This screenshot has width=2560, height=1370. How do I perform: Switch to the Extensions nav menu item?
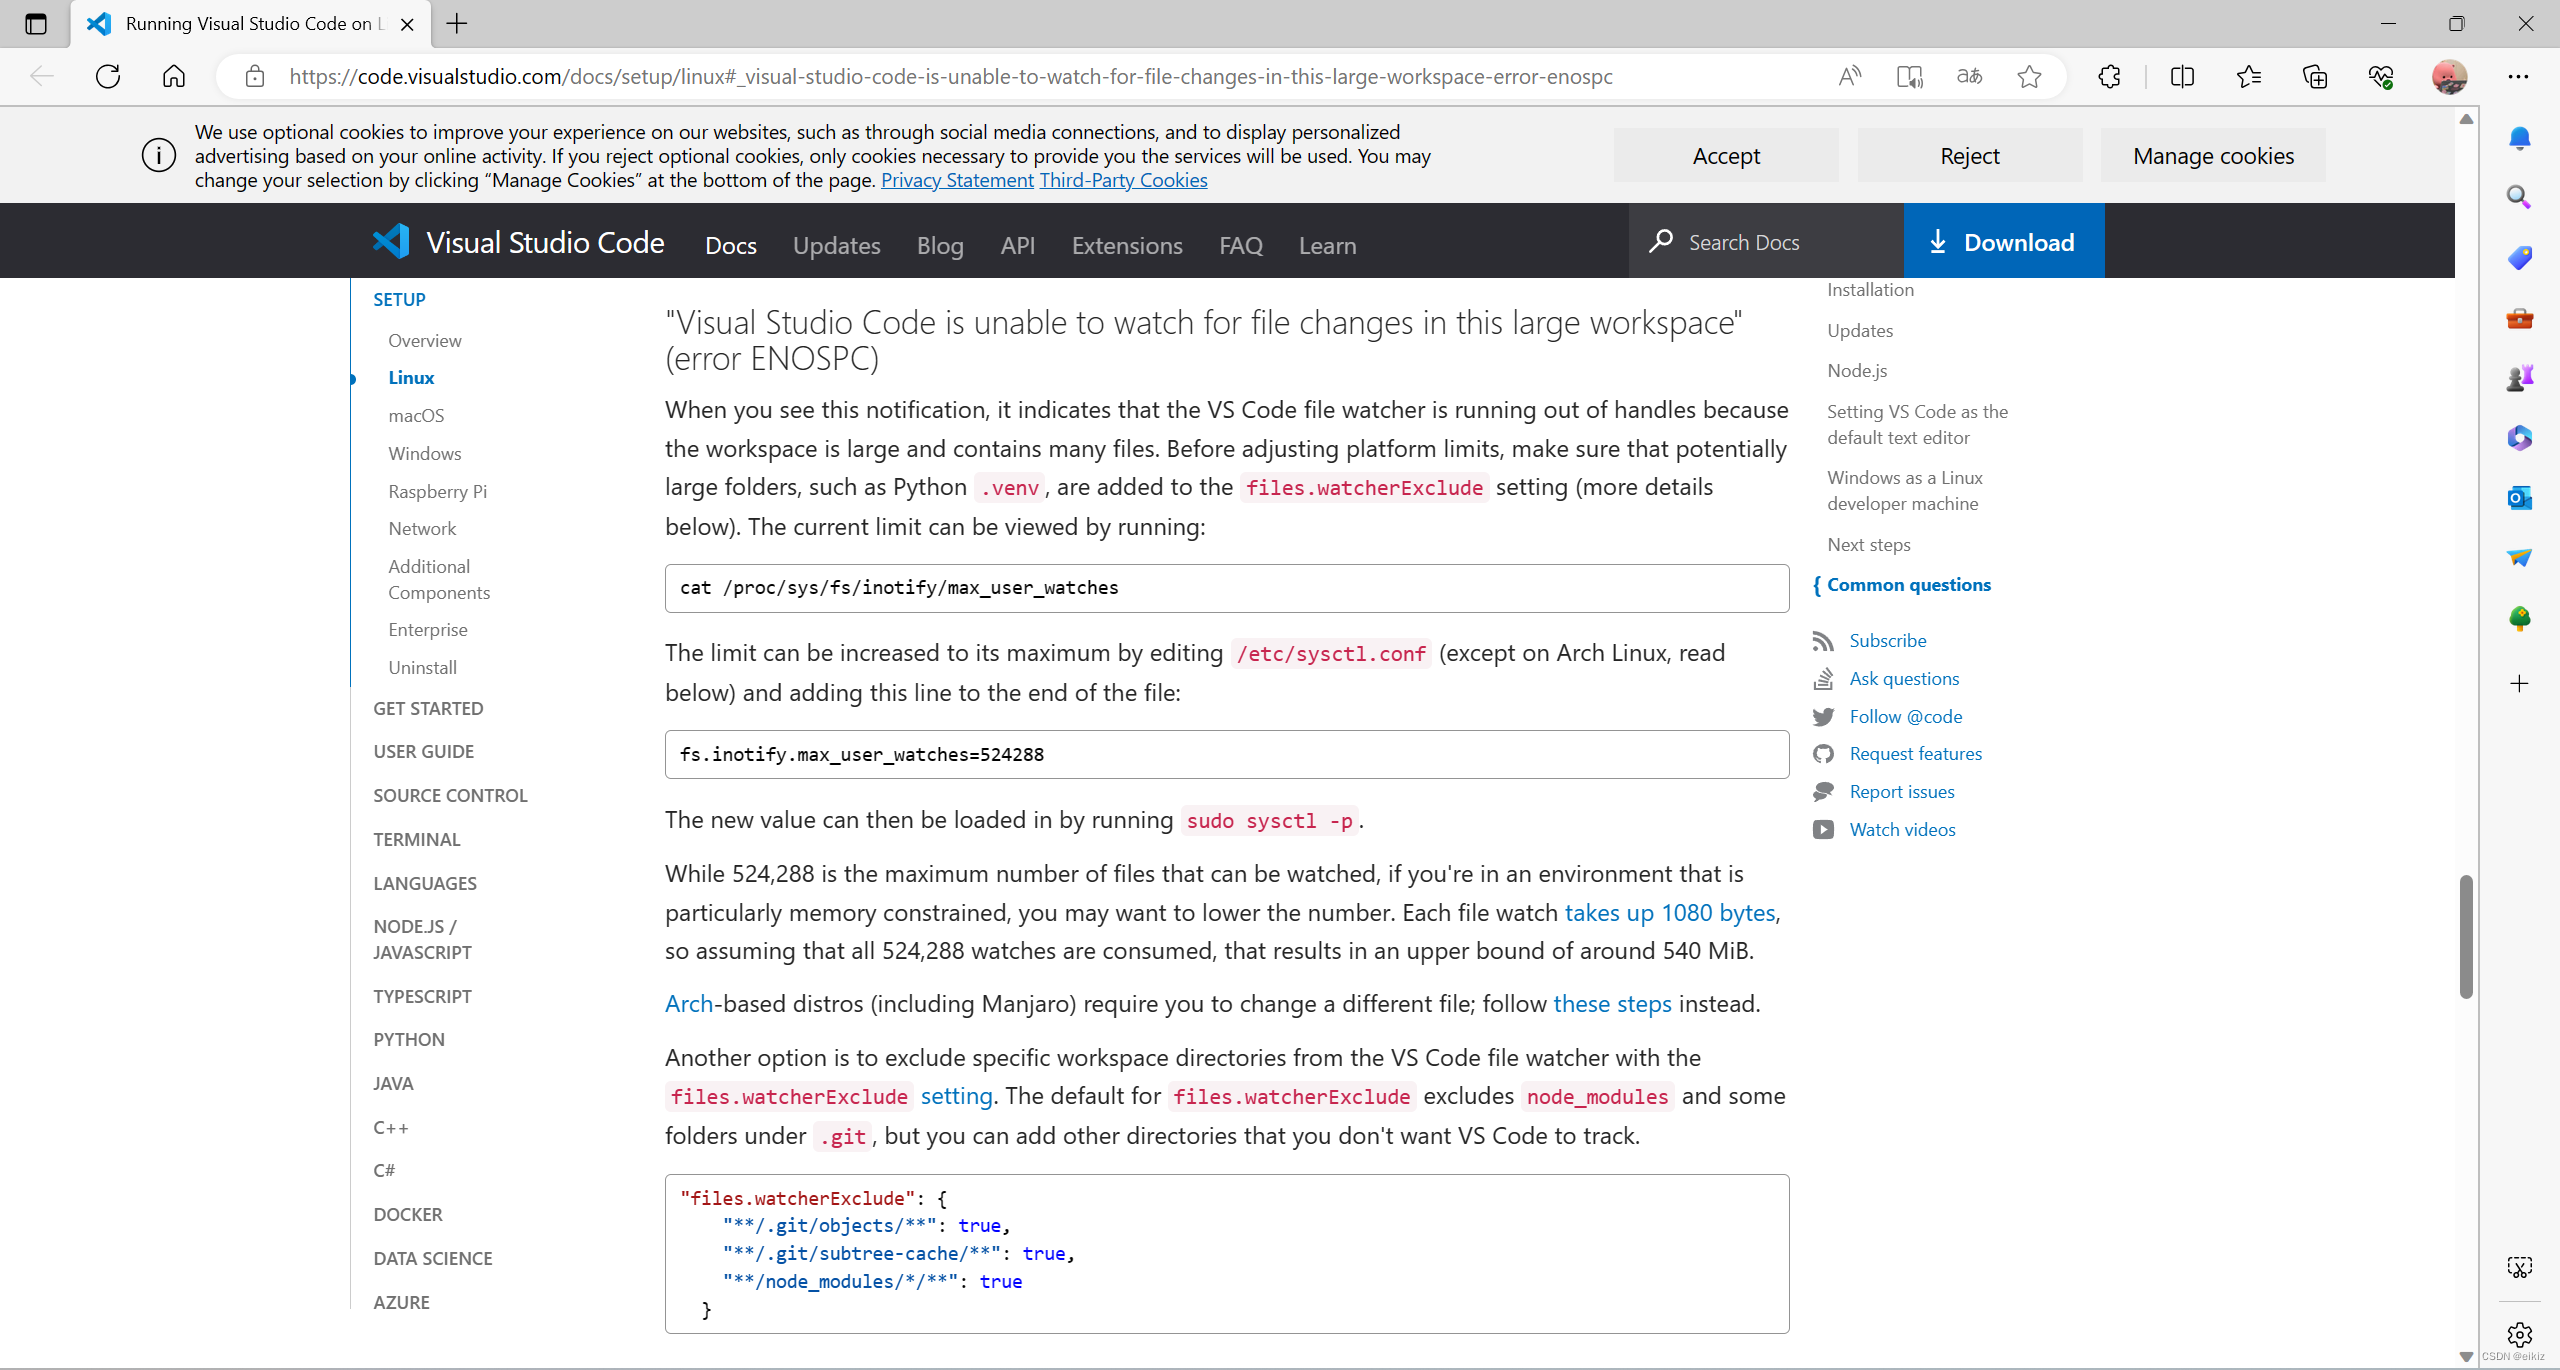tap(1126, 245)
